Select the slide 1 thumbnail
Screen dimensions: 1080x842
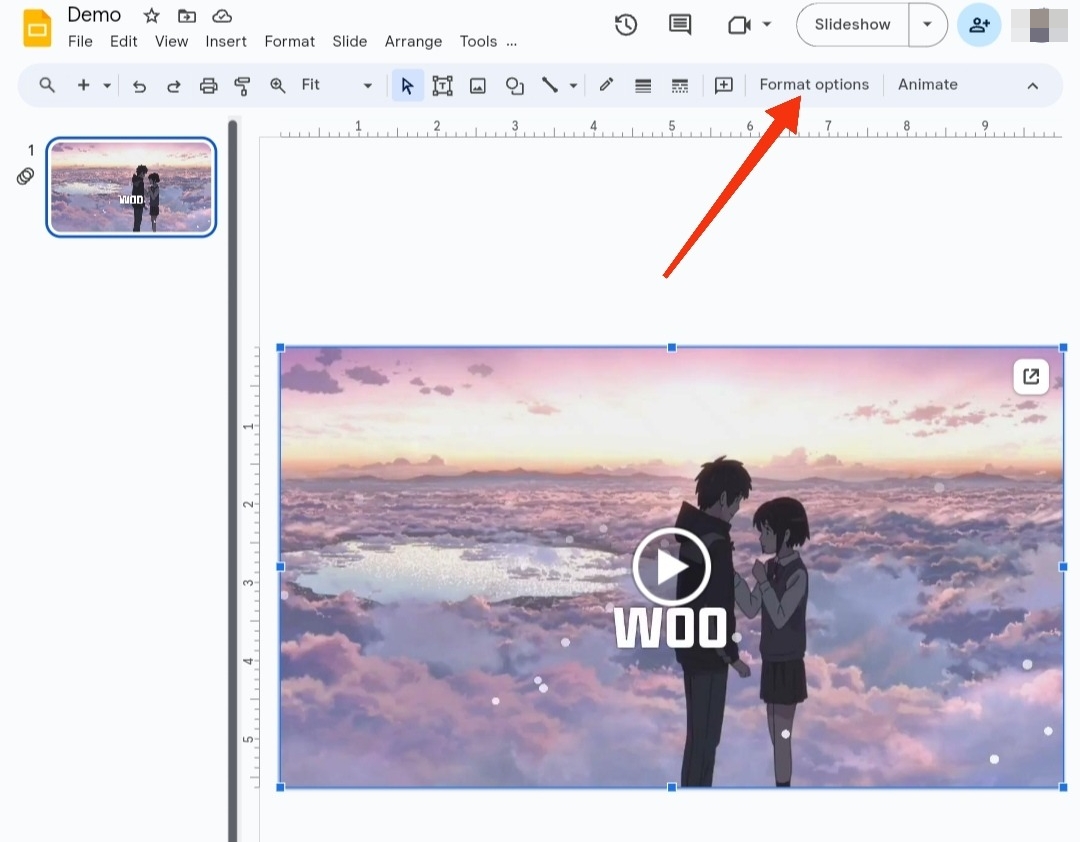[131, 187]
